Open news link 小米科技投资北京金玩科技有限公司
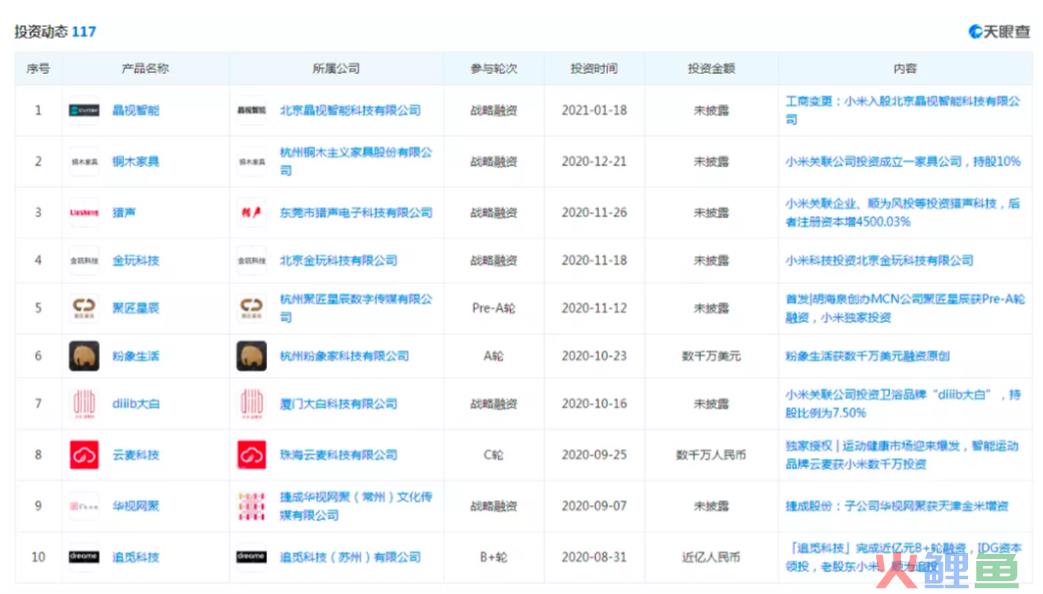Image resolution: width=1043 pixels, height=594 pixels. point(879,261)
